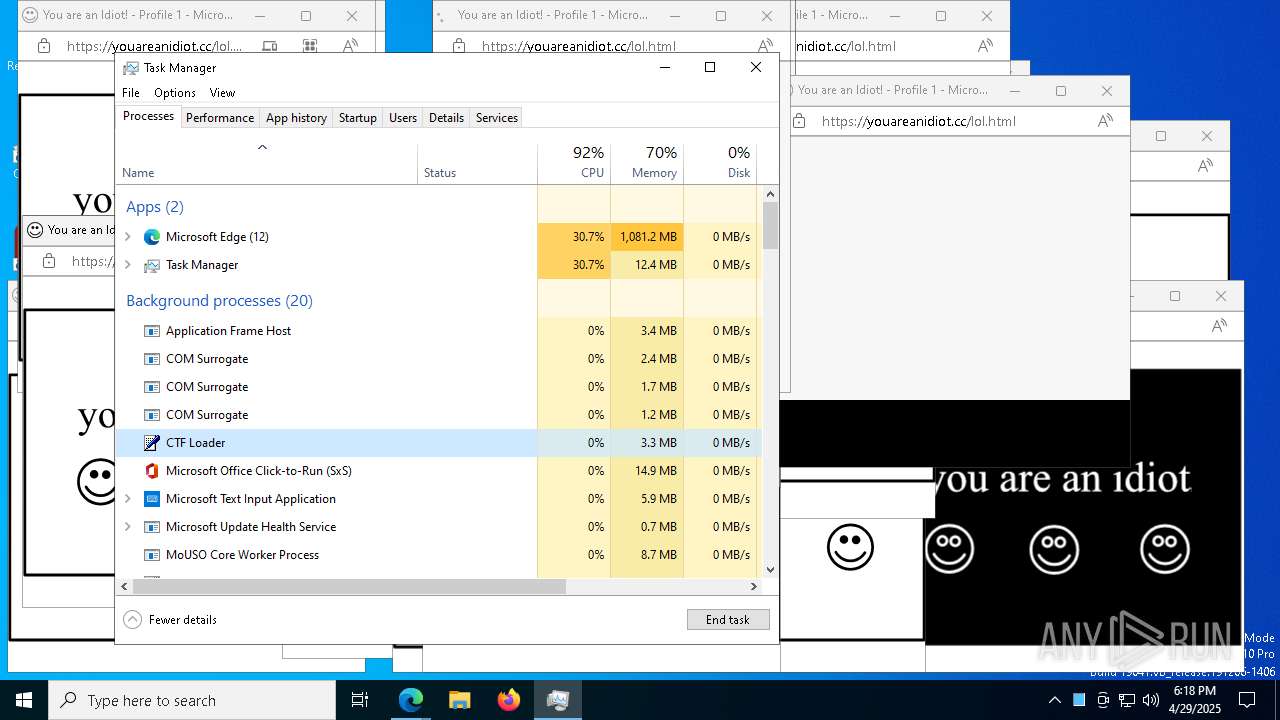Click the scroll right arrow of the process list
Image resolution: width=1280 pixels, height=720 pixels.
pos(754,587)
